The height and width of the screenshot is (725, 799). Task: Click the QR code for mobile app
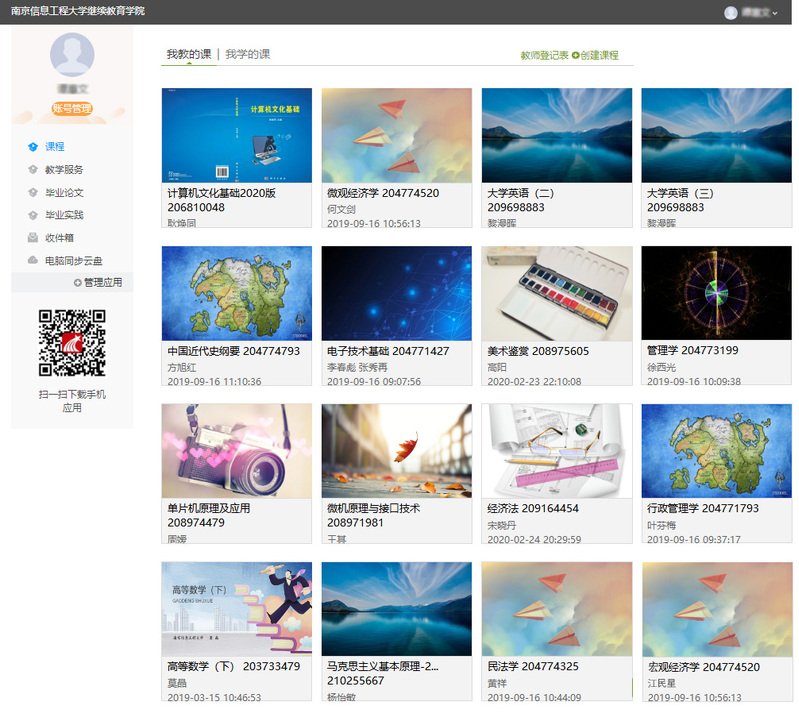[x=72, y=343]
